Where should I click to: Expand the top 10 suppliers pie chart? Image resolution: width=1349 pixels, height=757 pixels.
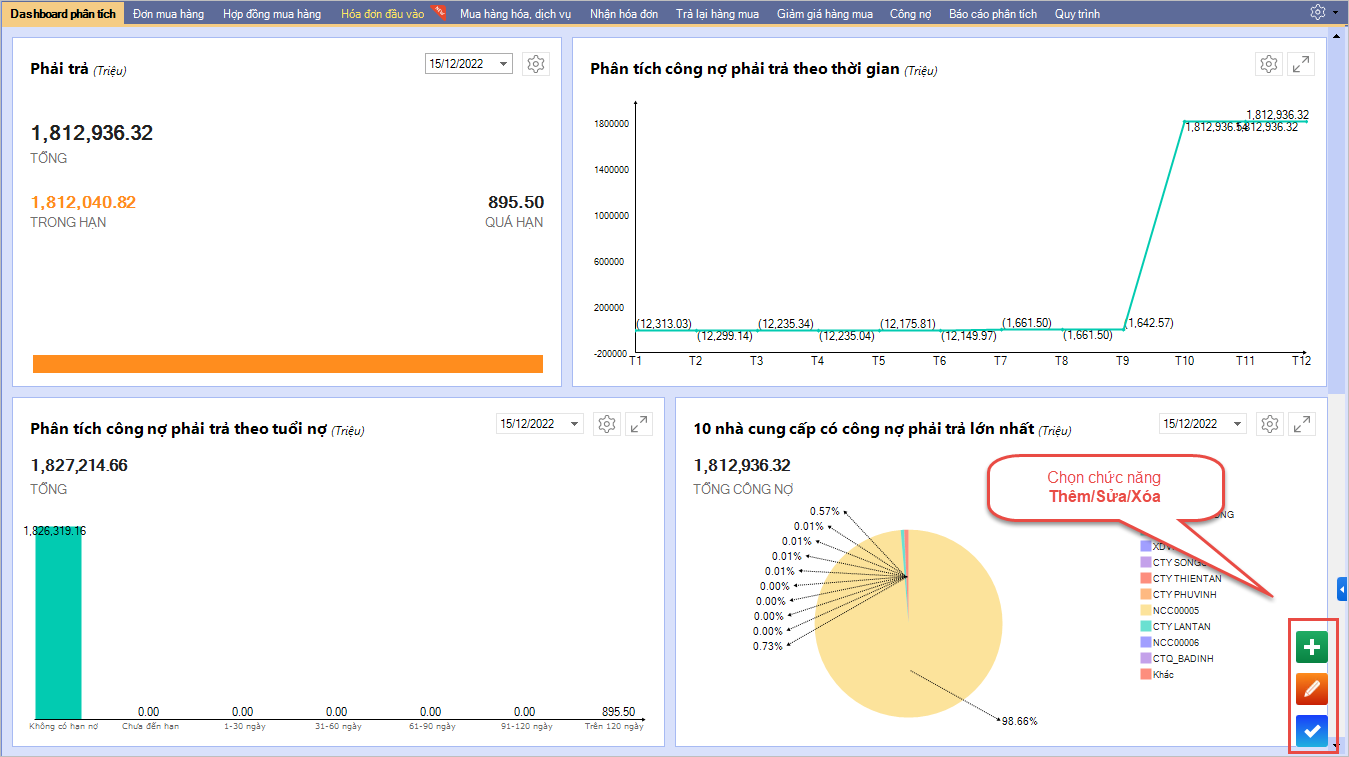coord(1302,424)
